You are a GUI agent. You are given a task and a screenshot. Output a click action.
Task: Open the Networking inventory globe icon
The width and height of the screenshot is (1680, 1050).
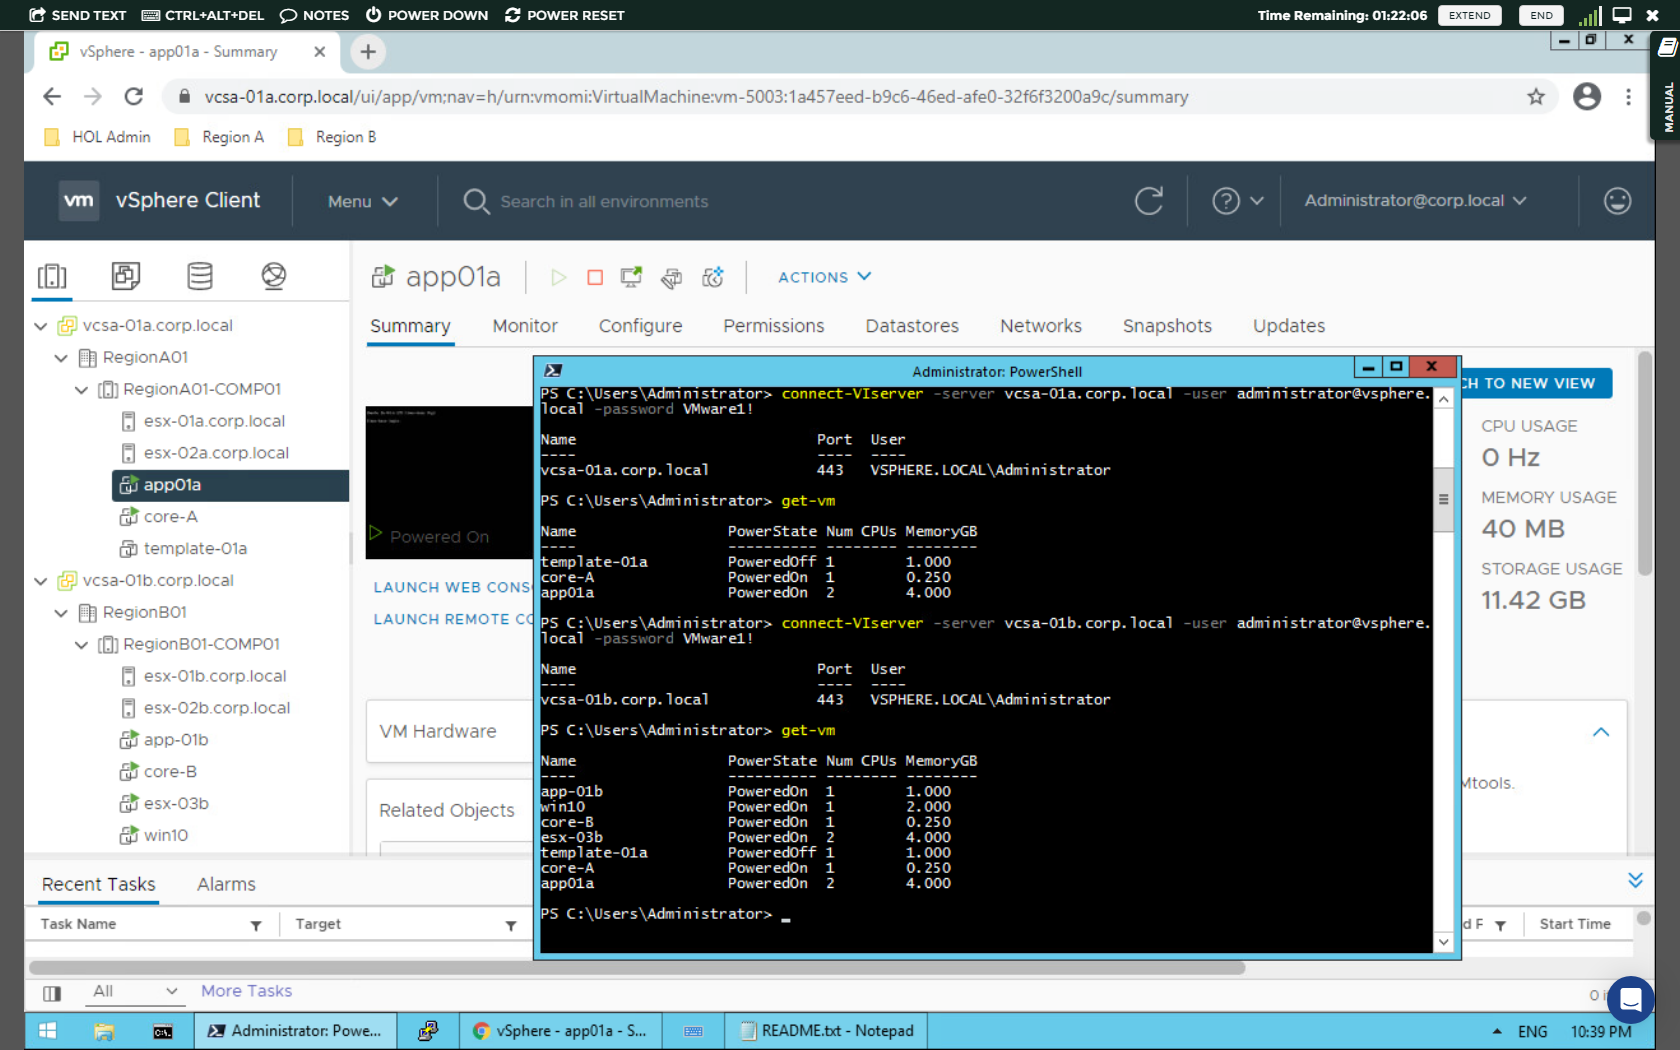[273, 275]
